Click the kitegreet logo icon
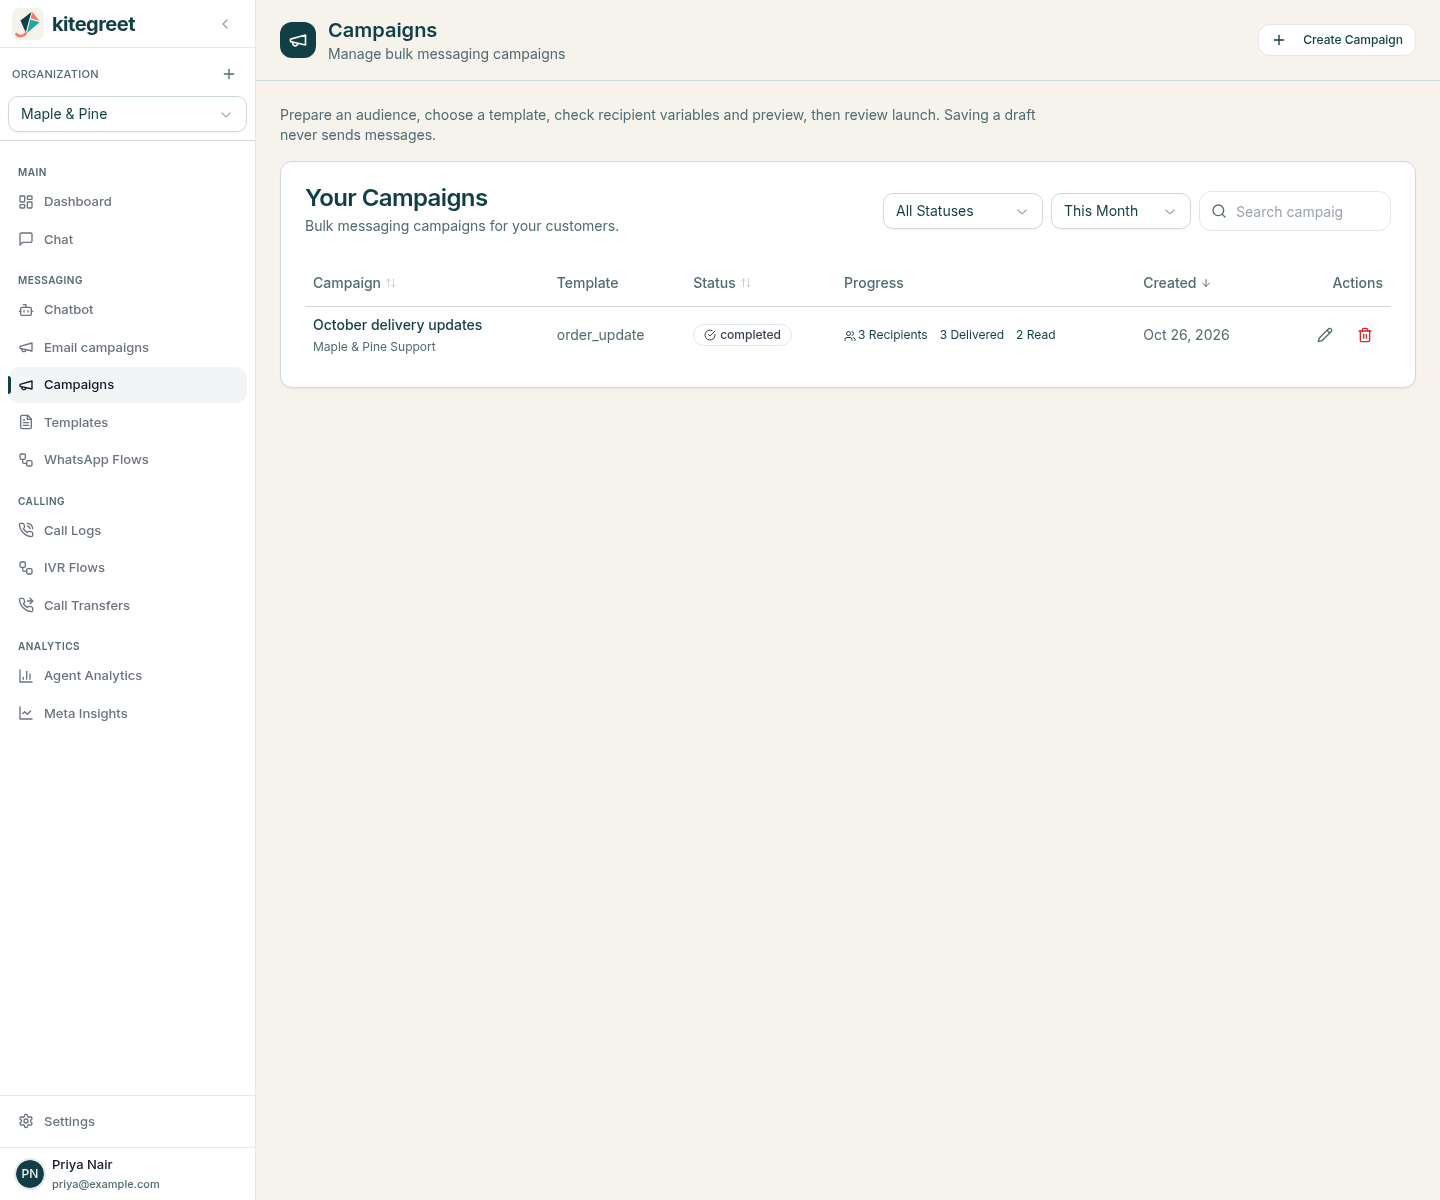Screen dimensions: 1440x1200 pos(28,24)
